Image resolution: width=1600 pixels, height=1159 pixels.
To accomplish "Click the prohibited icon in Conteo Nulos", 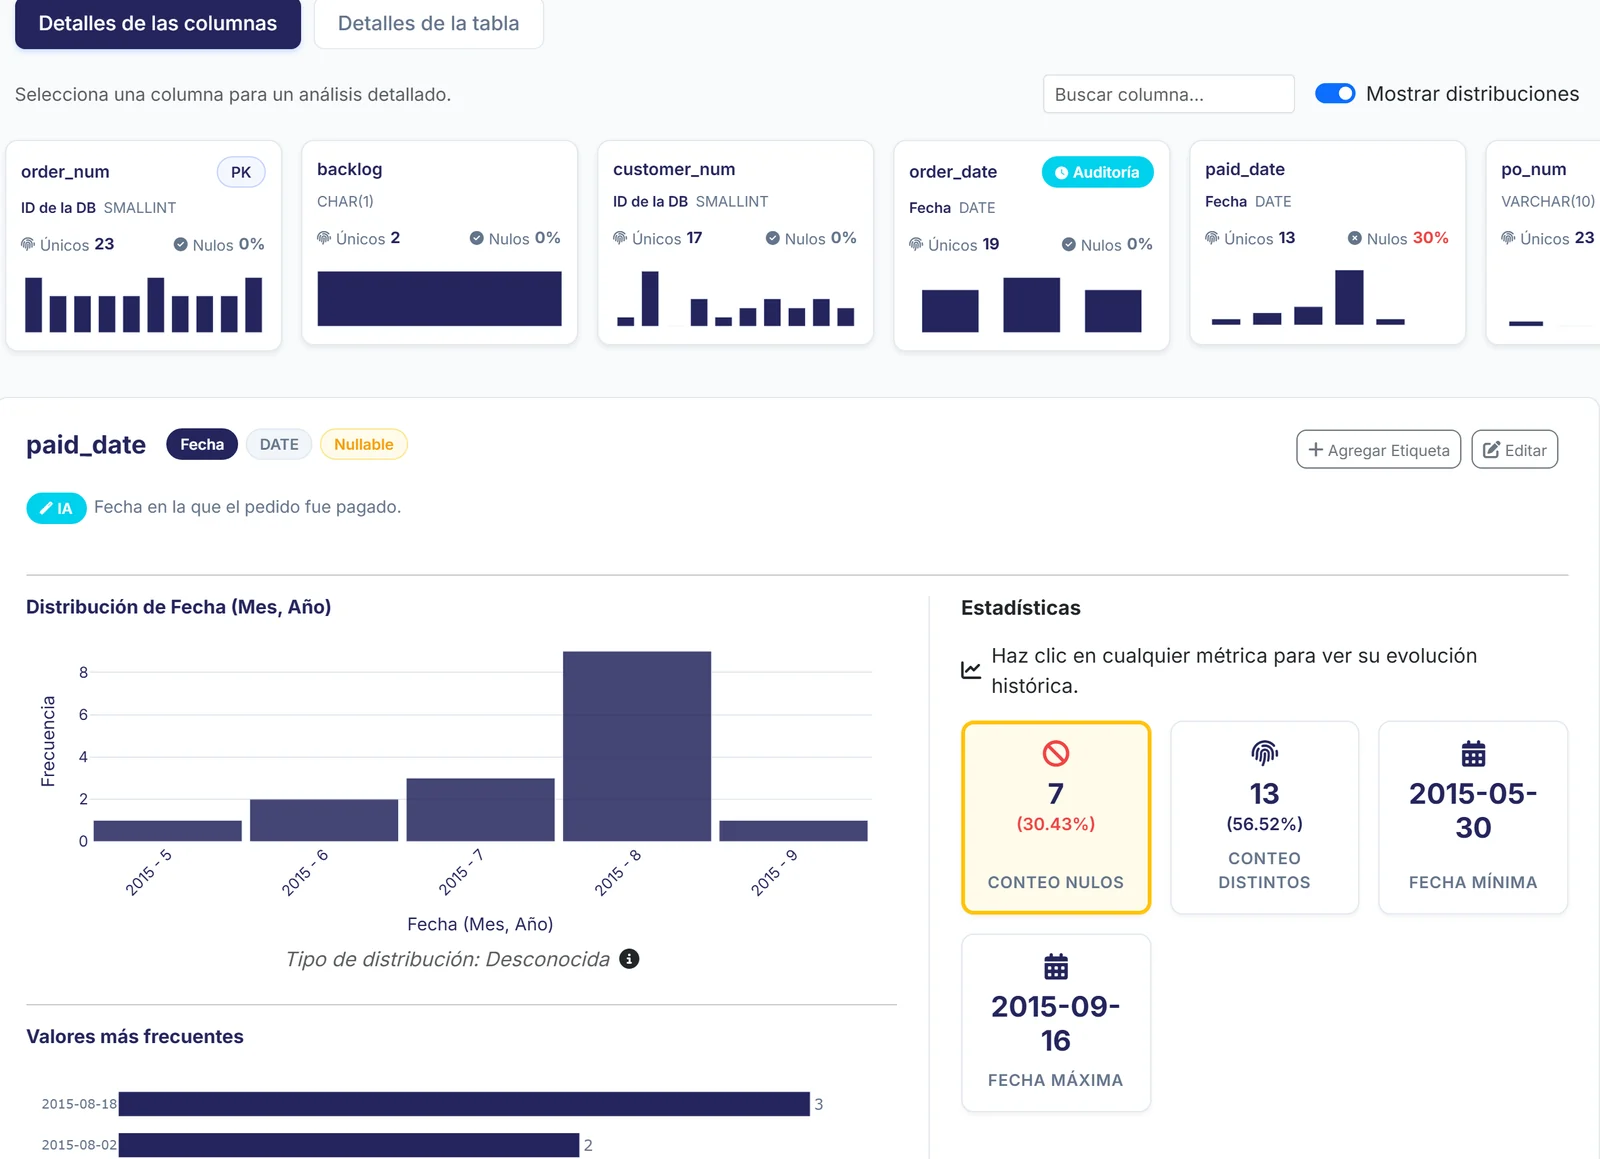I will point(1056,753).
